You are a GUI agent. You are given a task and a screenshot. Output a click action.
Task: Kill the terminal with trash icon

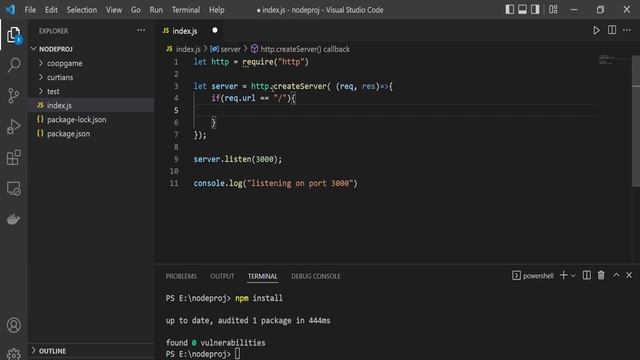(601, 276)
